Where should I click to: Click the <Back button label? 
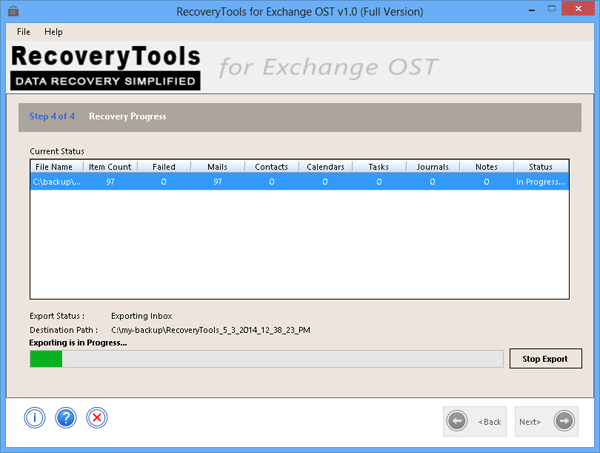point(489,422)
